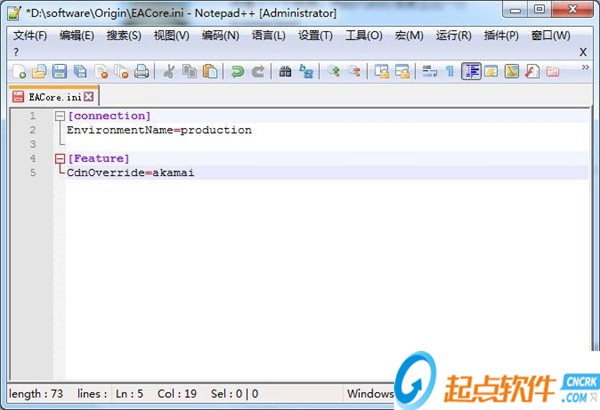600x410 pixels.
Task: Click line number 3 in the margin
Action: tap(33, 144)
